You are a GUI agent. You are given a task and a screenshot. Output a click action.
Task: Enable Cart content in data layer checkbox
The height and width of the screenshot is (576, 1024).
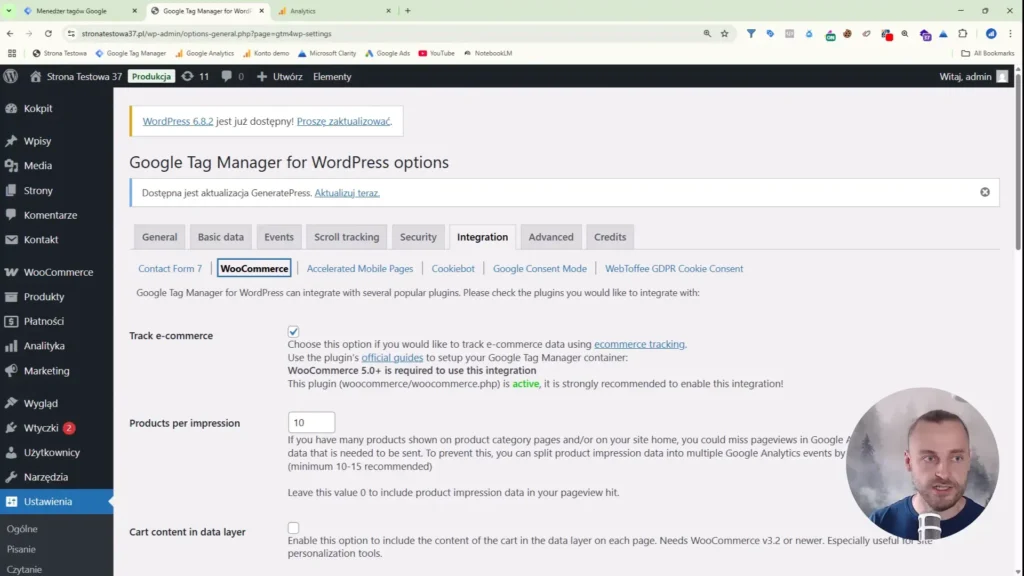(293, 528)
